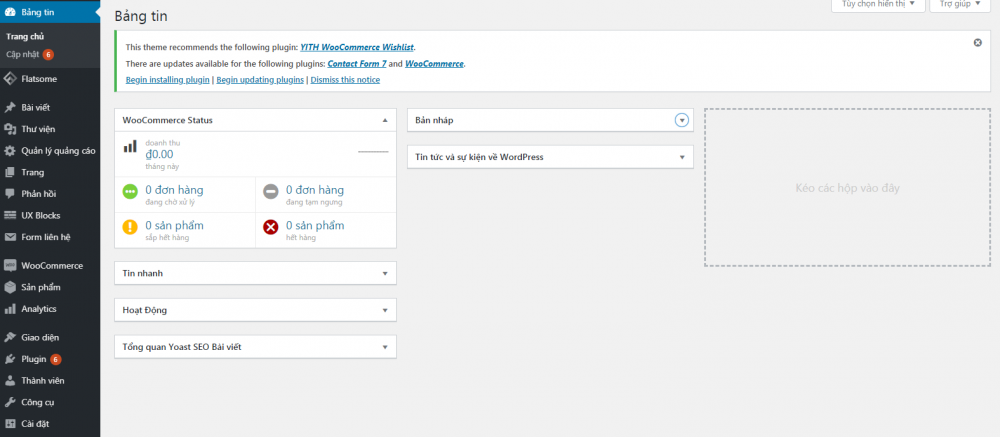Expand the Tin nhanh widget
1000x437 pixels.
coord(385,273)
